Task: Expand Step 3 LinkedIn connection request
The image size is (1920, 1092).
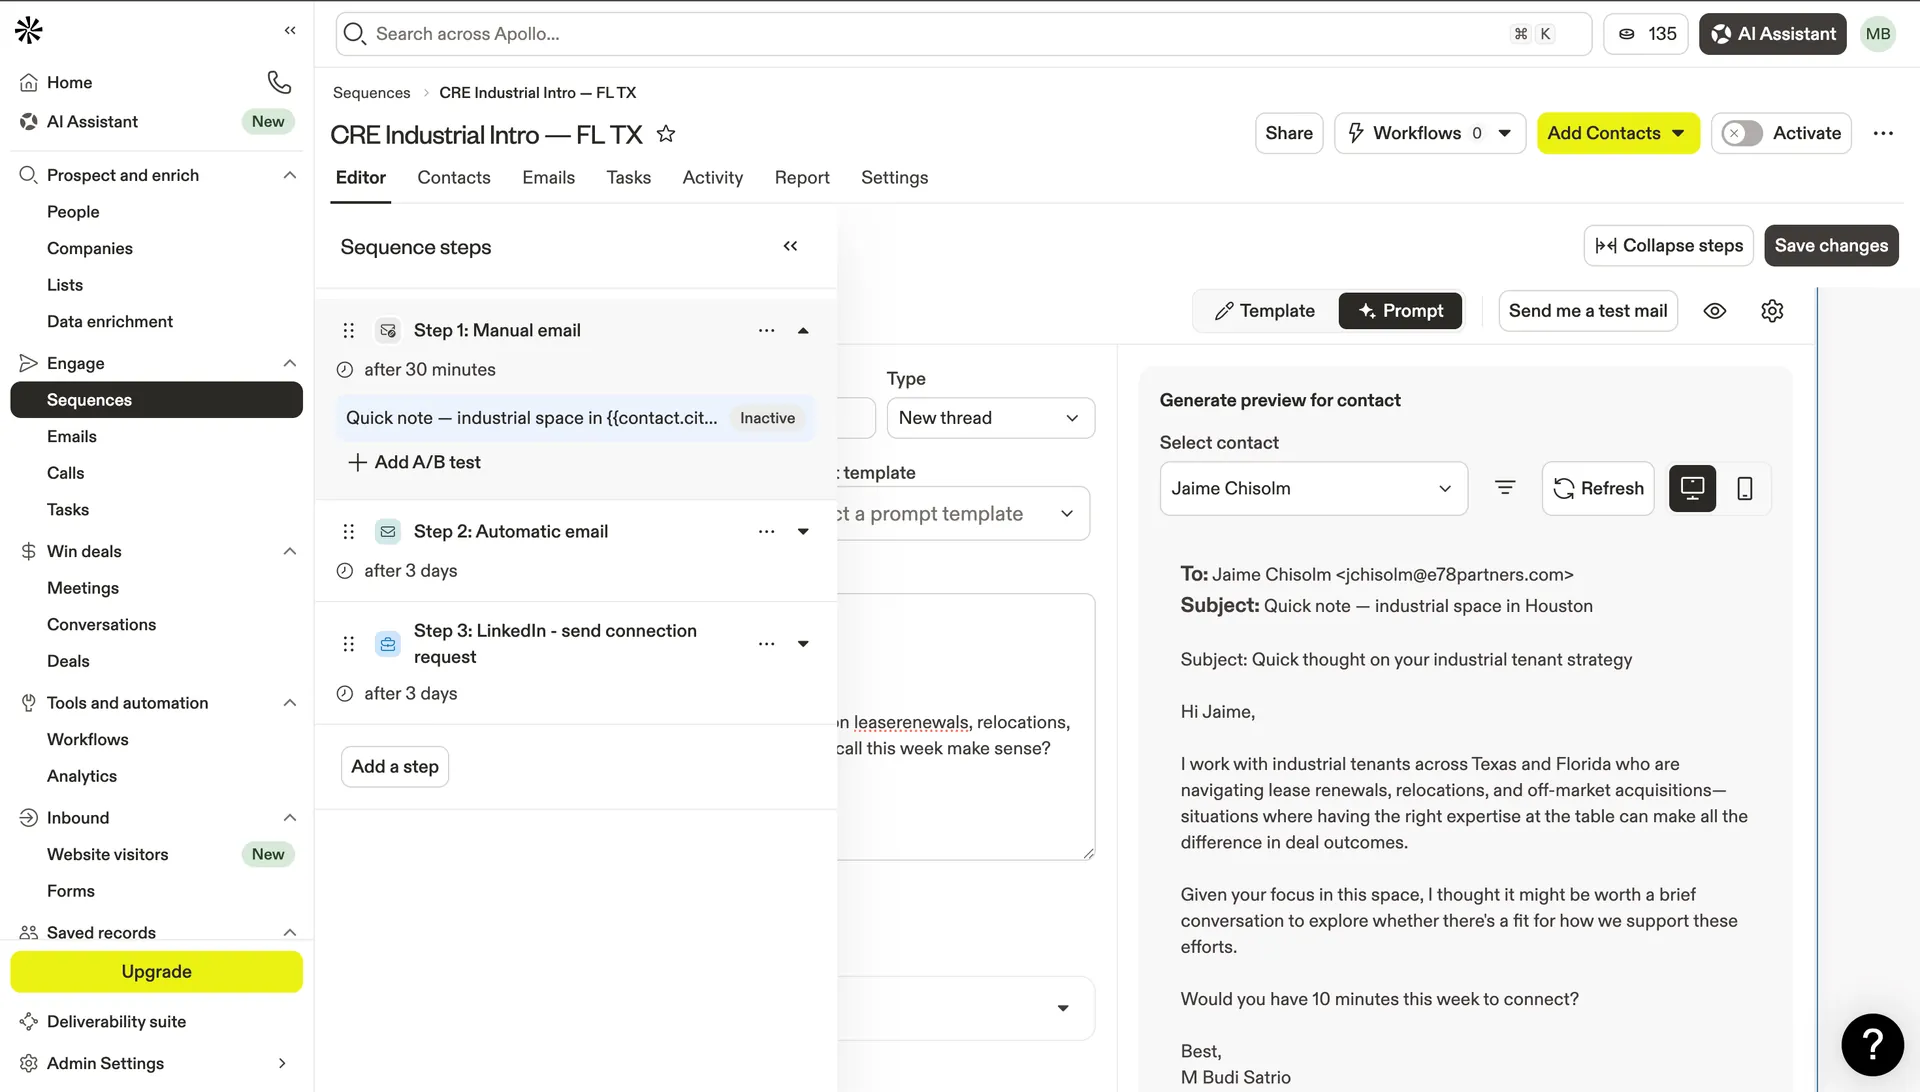Action: point(803,644)
